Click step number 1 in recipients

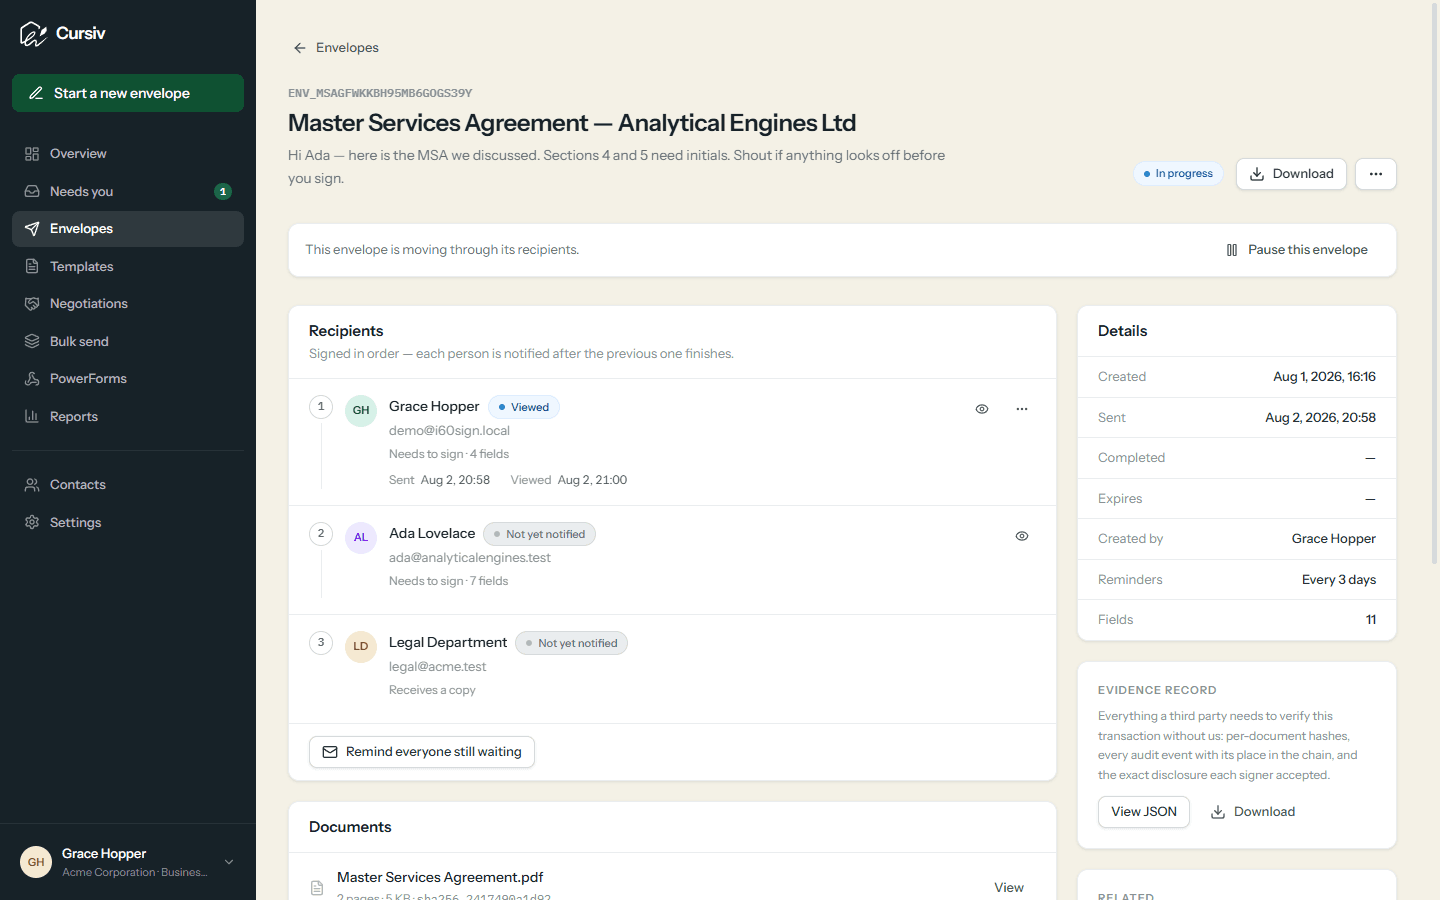(321, 406)
